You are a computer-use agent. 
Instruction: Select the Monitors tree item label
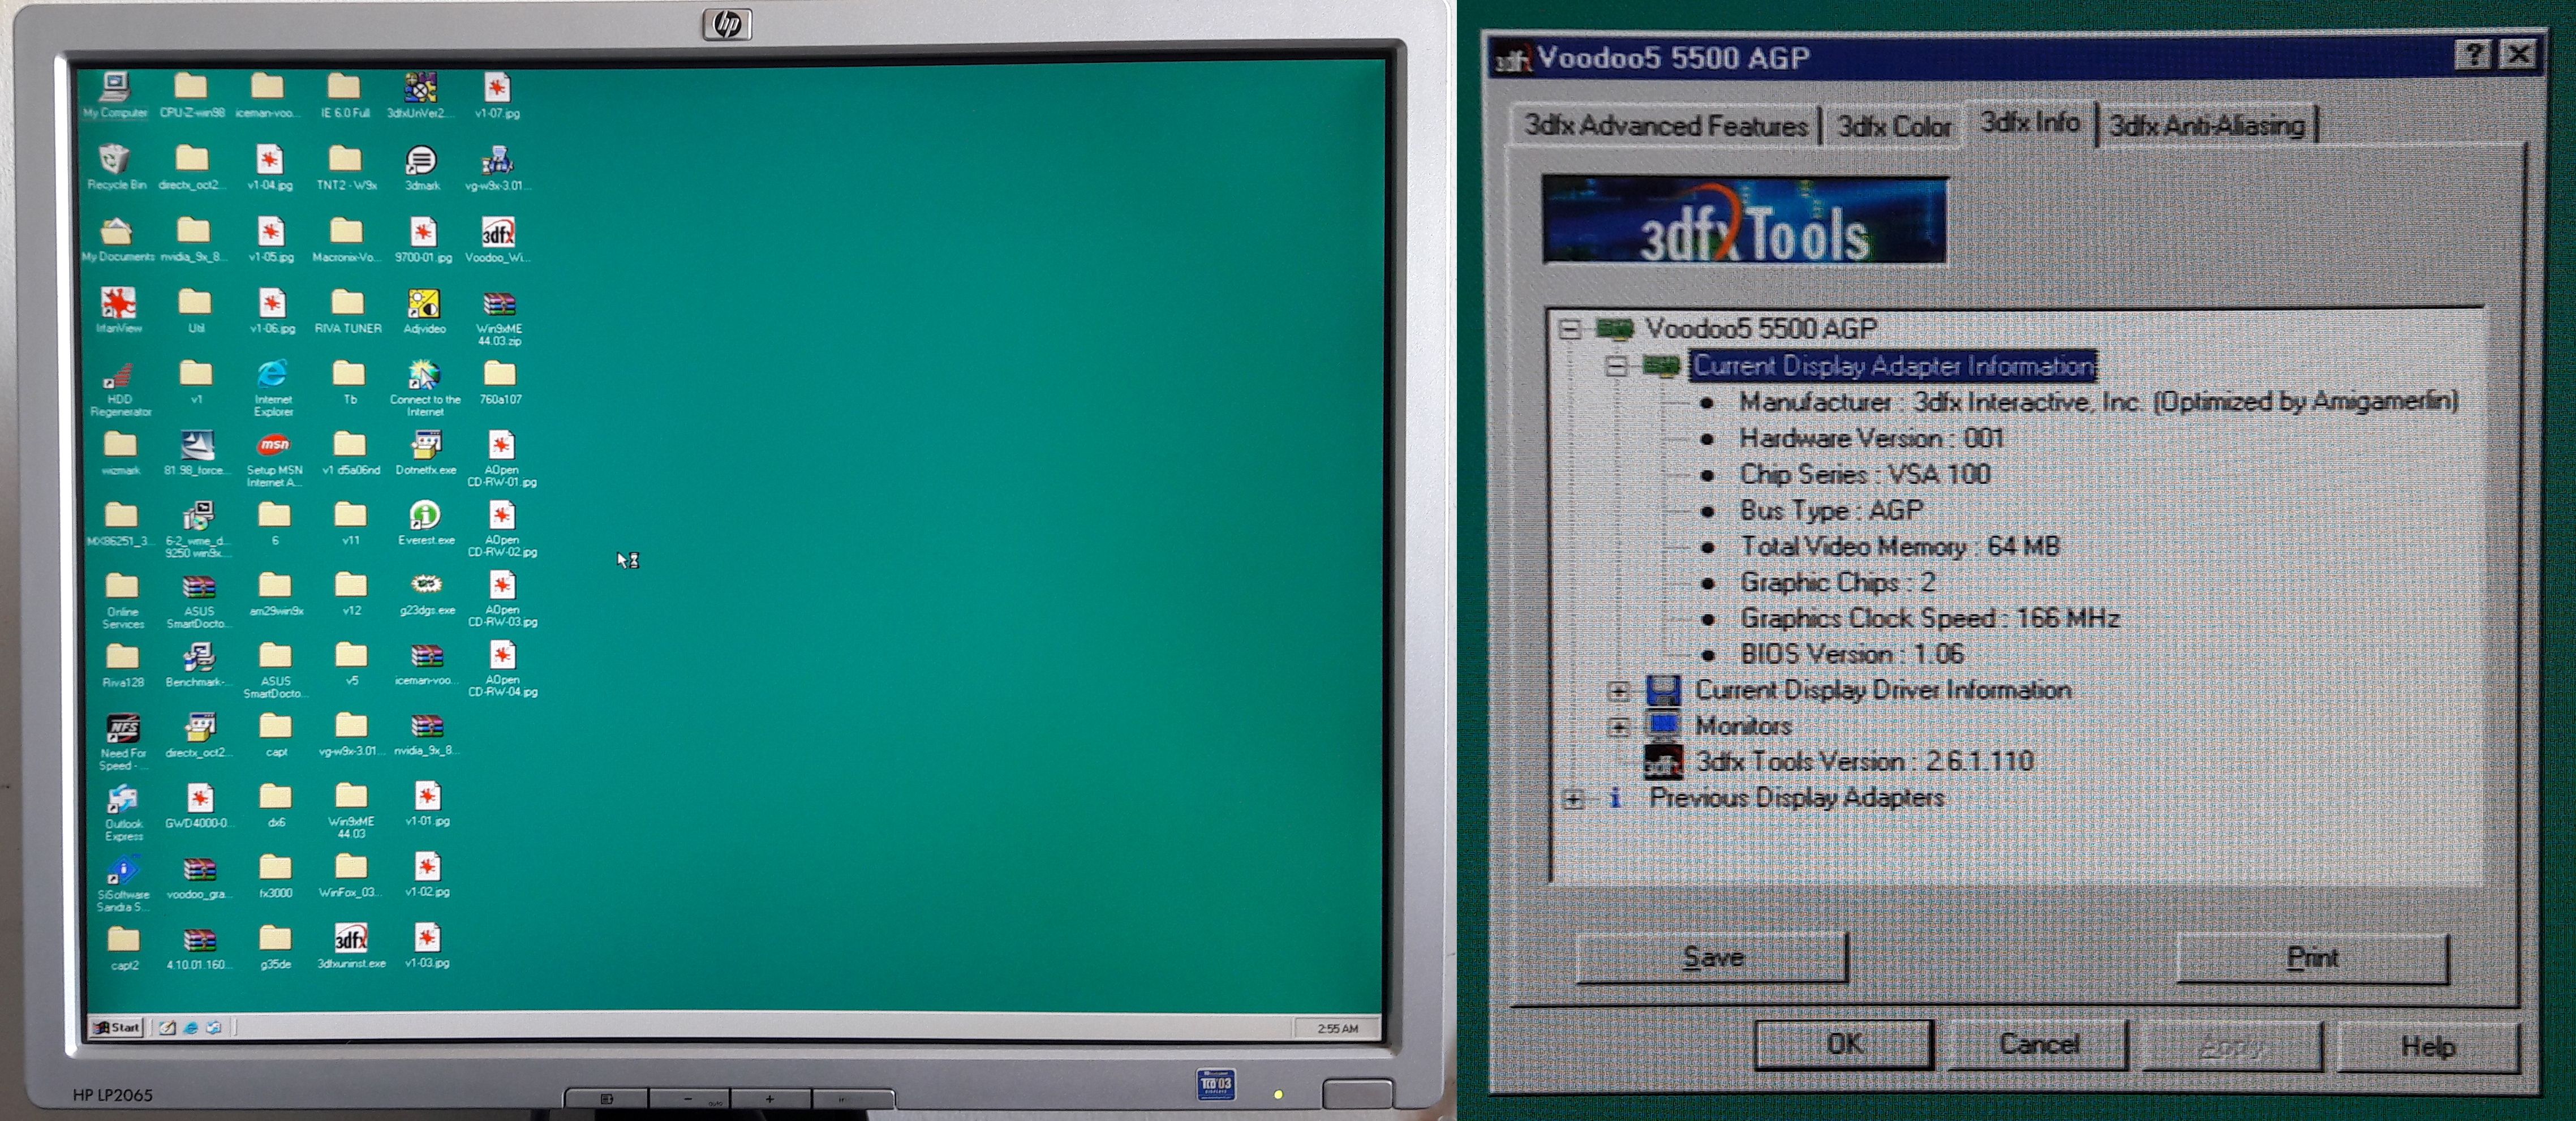[x=1743, y=726]
